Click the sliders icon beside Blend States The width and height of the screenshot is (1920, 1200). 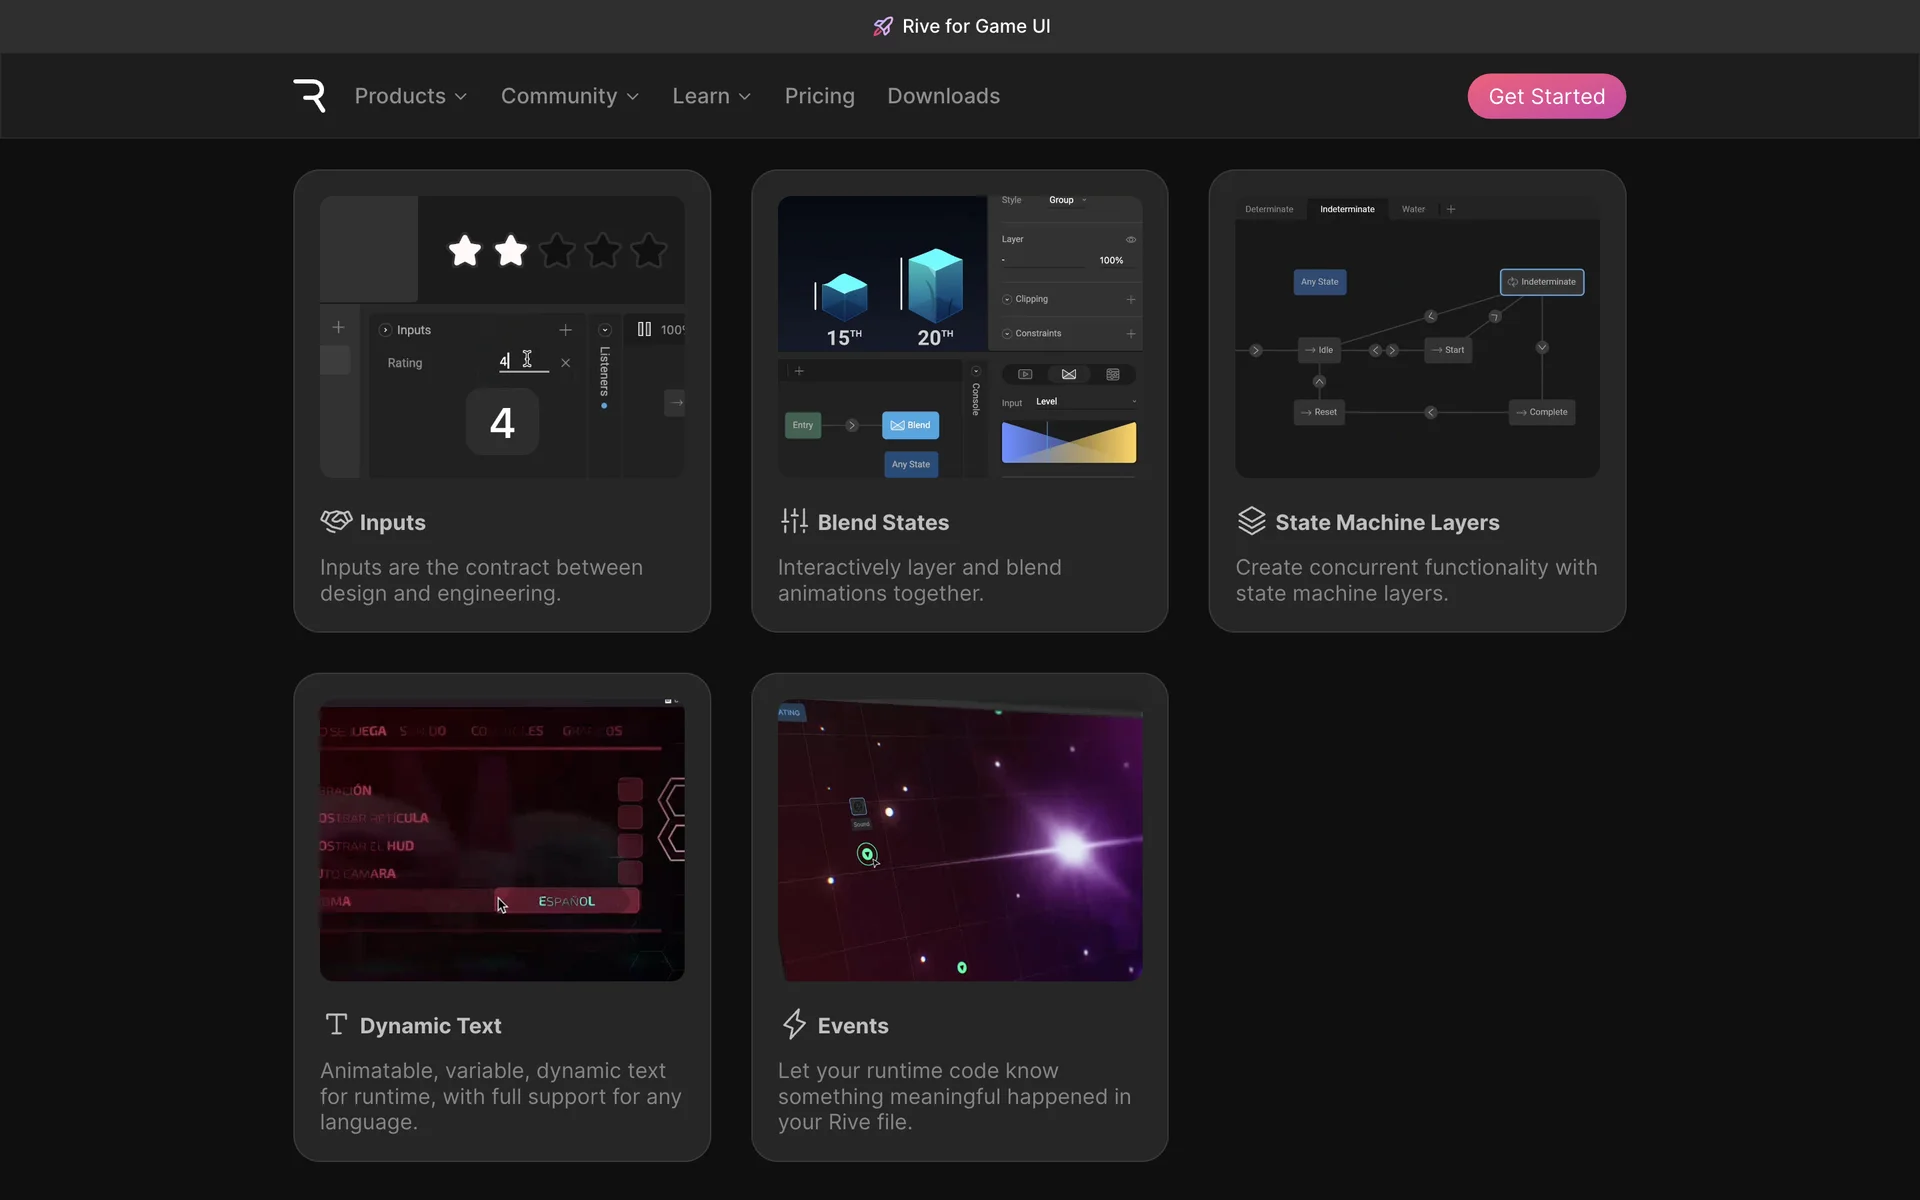(794, 521)
